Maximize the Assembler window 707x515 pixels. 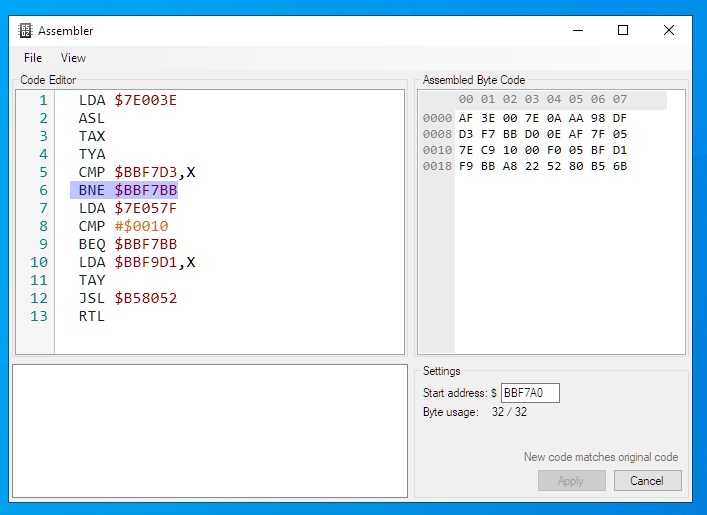click(623, 30)
